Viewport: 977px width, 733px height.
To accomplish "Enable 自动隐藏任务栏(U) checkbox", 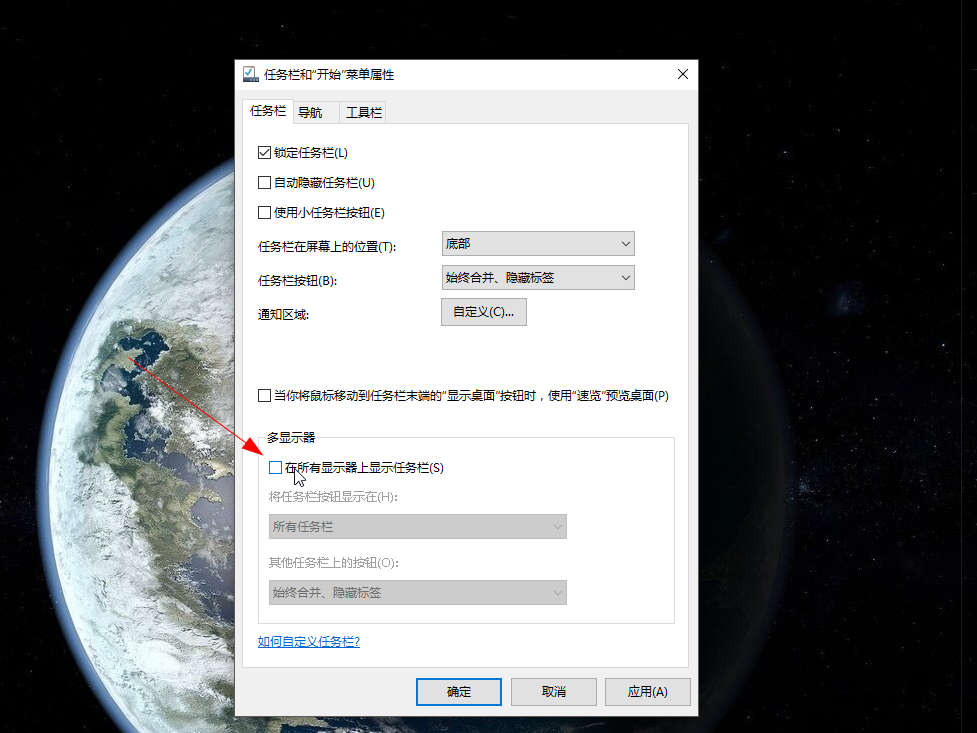I will [264, 183].
